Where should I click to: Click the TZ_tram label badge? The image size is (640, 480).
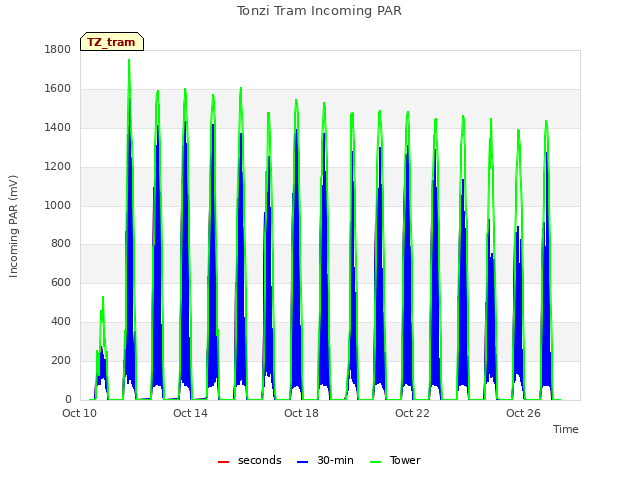[x=112, y=42]
